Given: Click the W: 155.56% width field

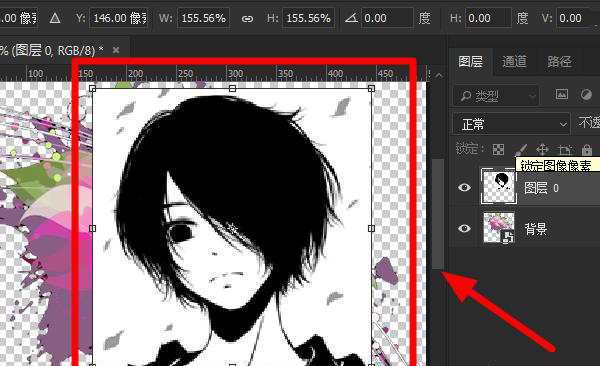Looking at the screenshot, I should (x=204, y=18).
